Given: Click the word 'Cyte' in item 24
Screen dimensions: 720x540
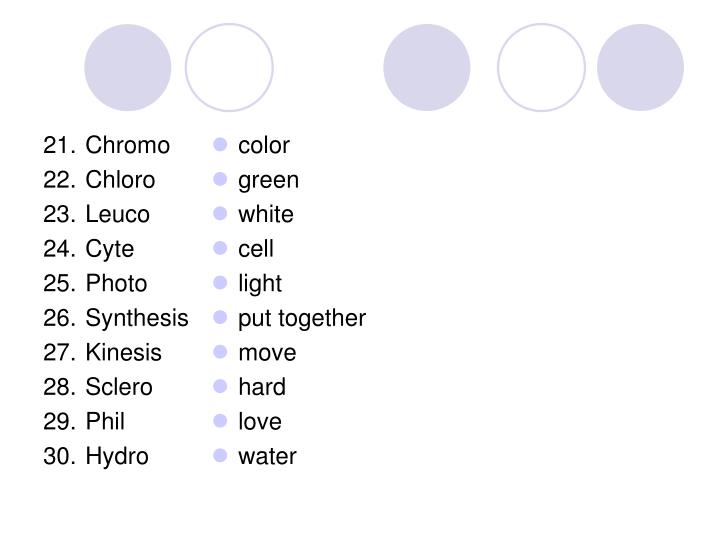Looking at the screenshot, I should point(110,249).
